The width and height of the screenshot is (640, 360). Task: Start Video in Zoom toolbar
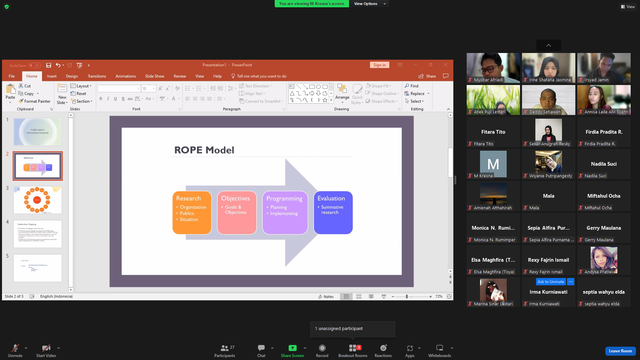click(x=46, y=350)
